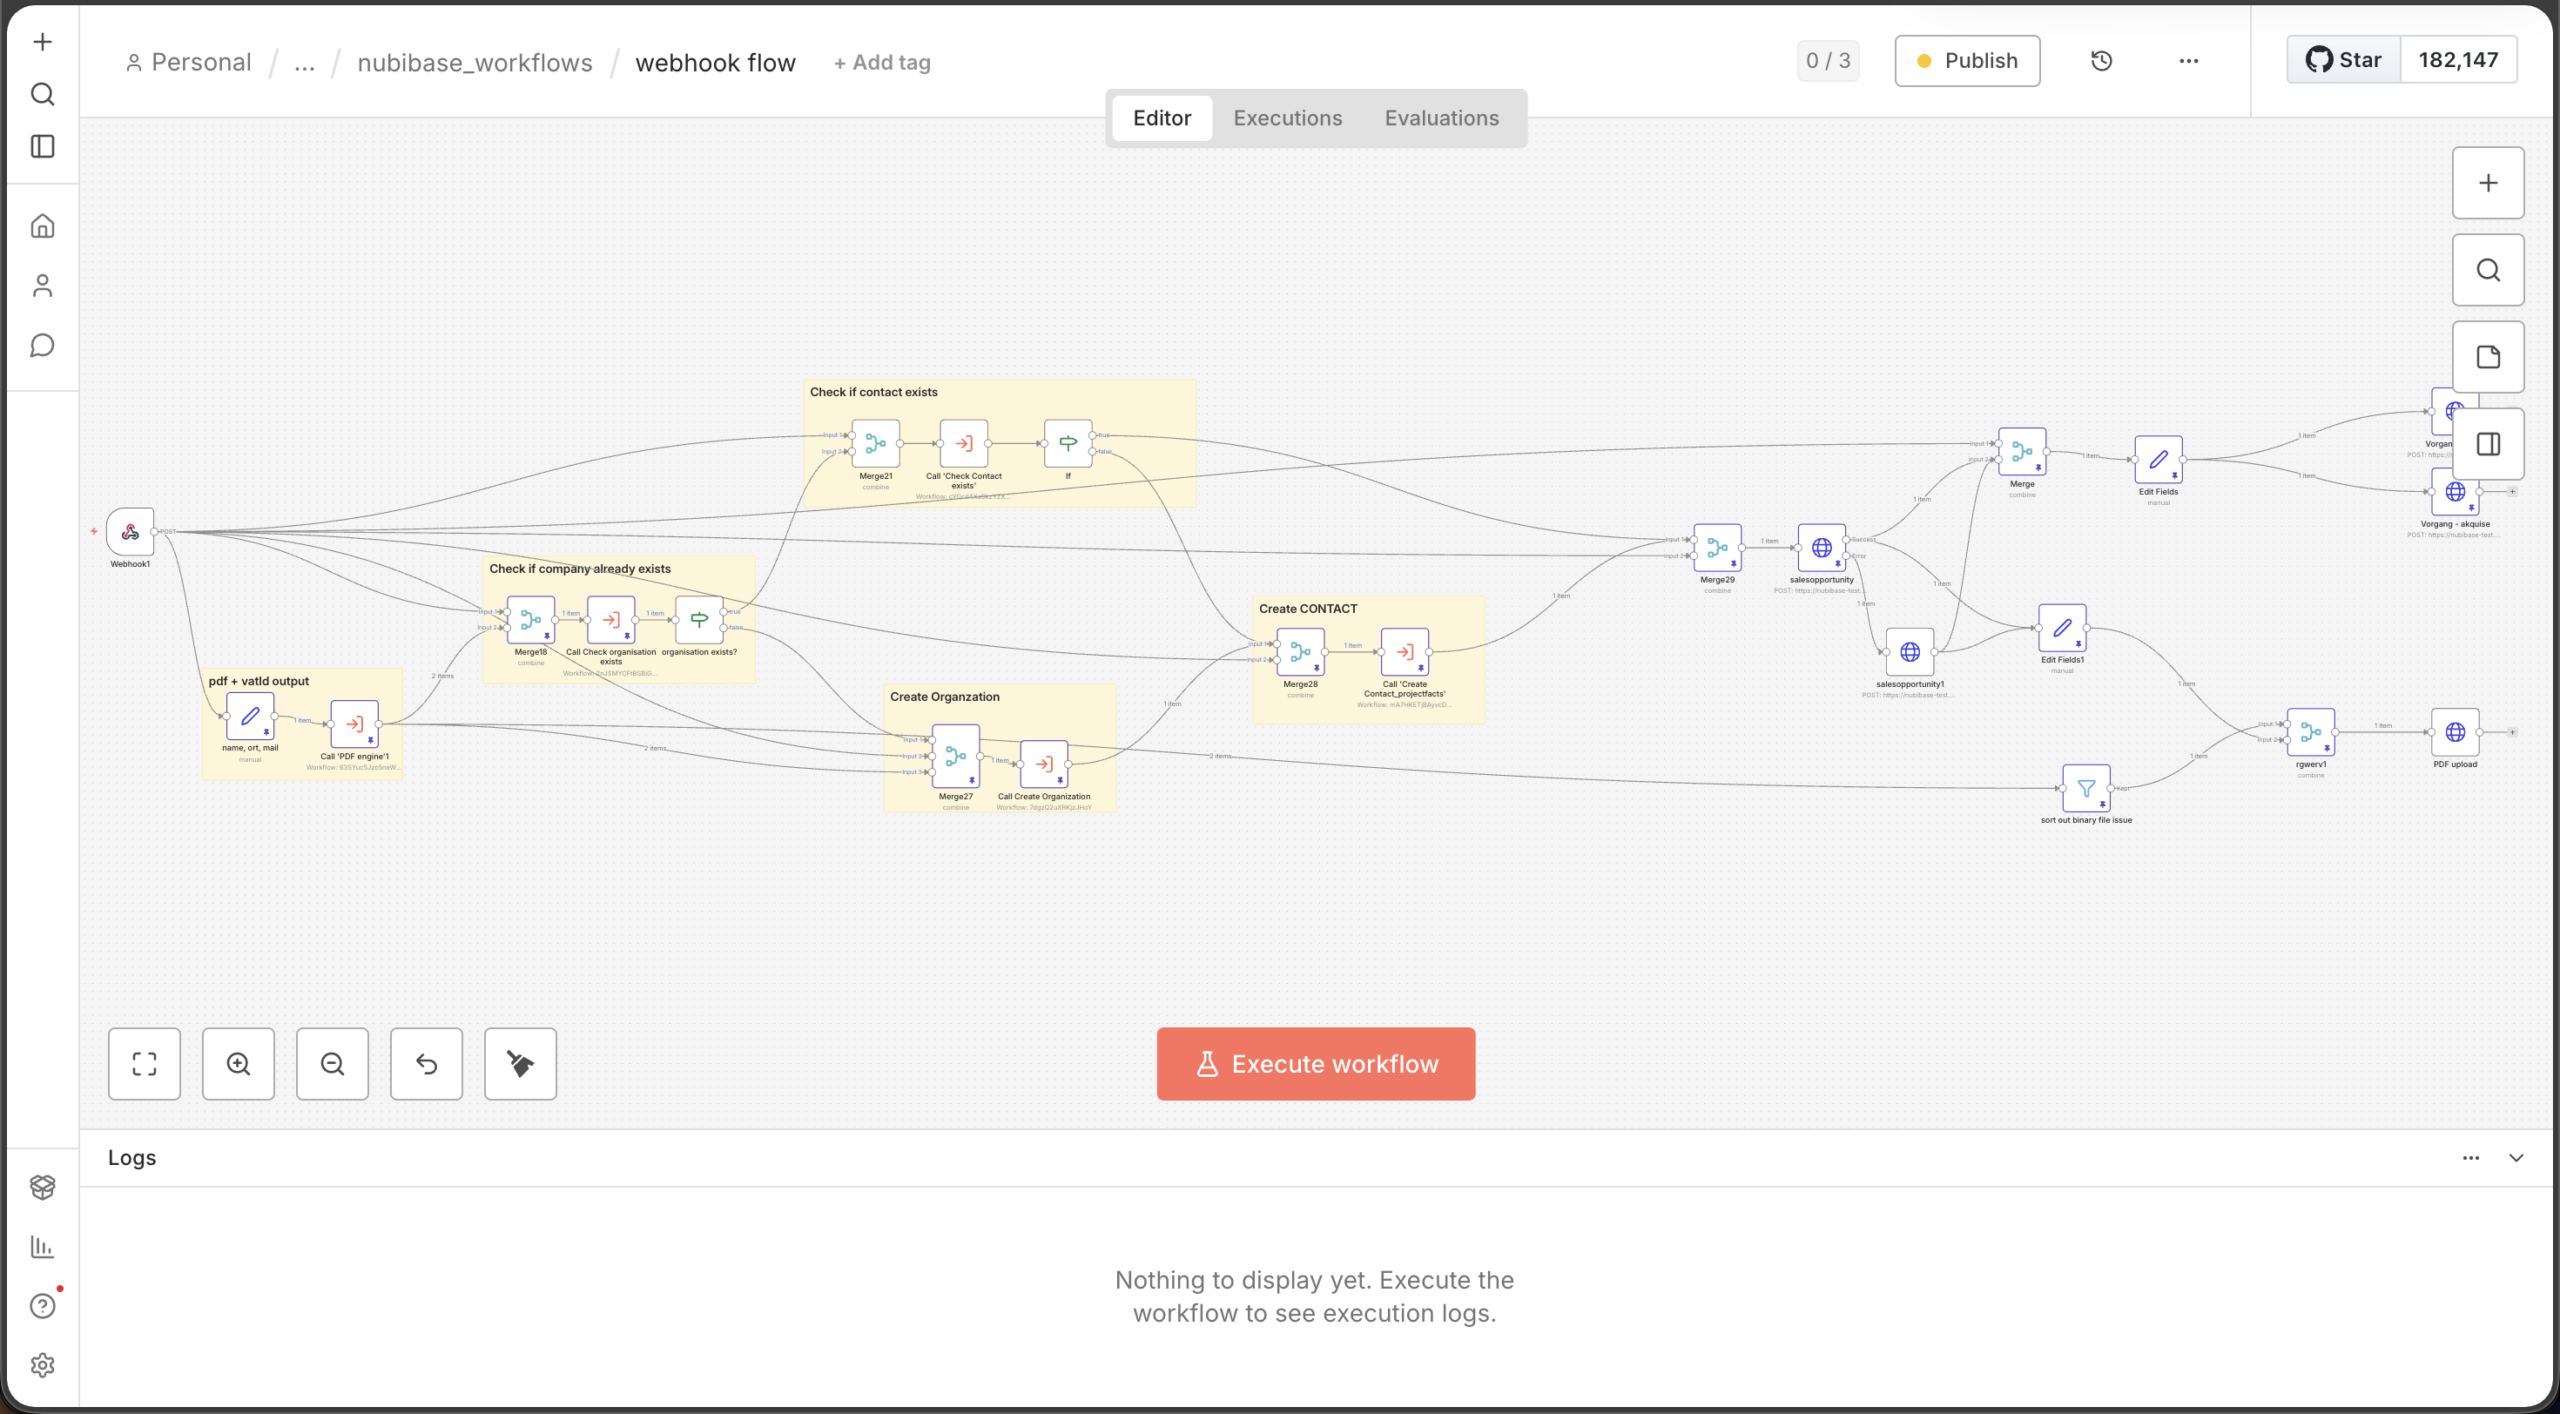Open workflow history clock icon
Screen dimensions: 2560x1414
click(2101, 61)
